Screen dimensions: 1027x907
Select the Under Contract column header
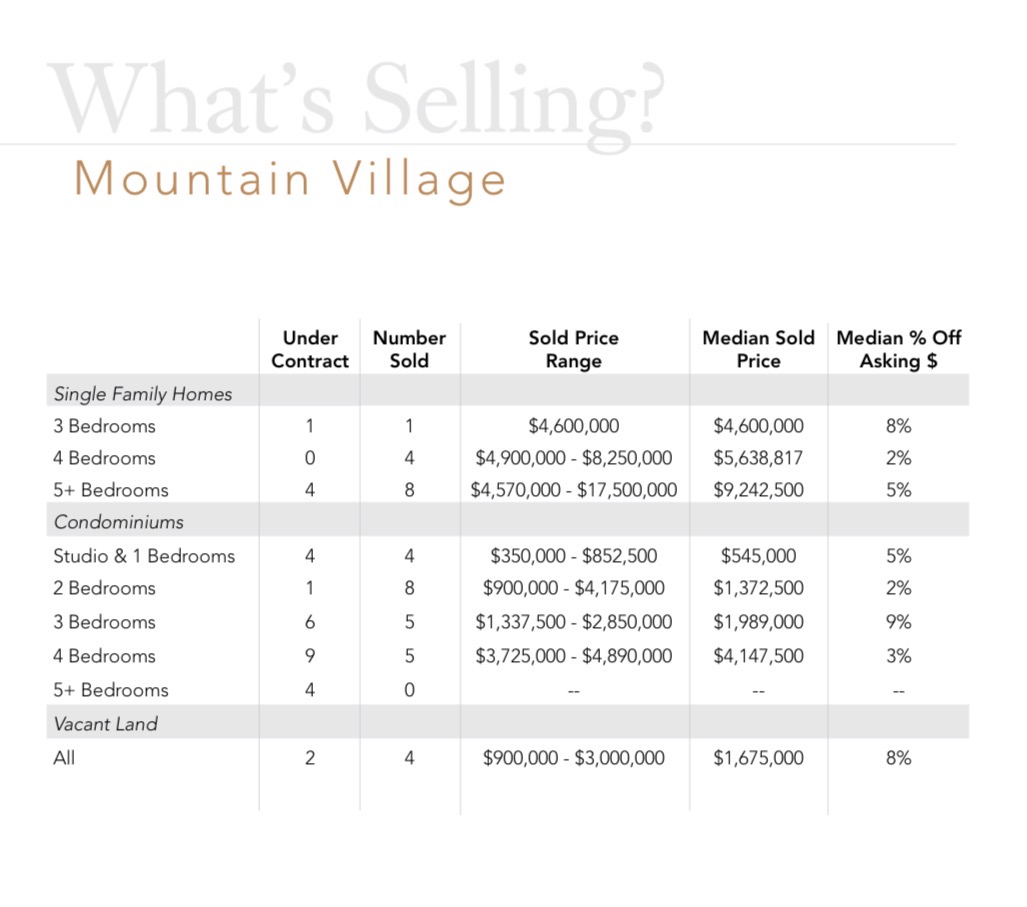[310, 349]
